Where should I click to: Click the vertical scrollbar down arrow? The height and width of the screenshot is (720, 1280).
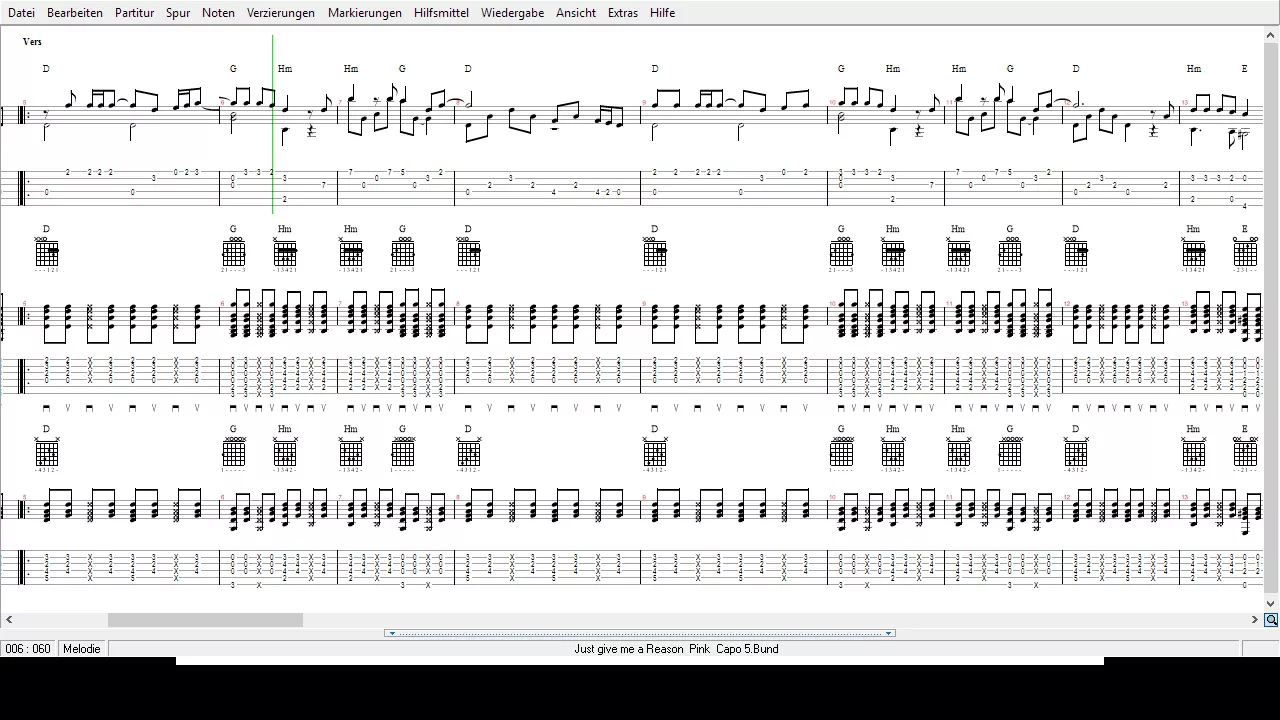tap(1271, 604)
